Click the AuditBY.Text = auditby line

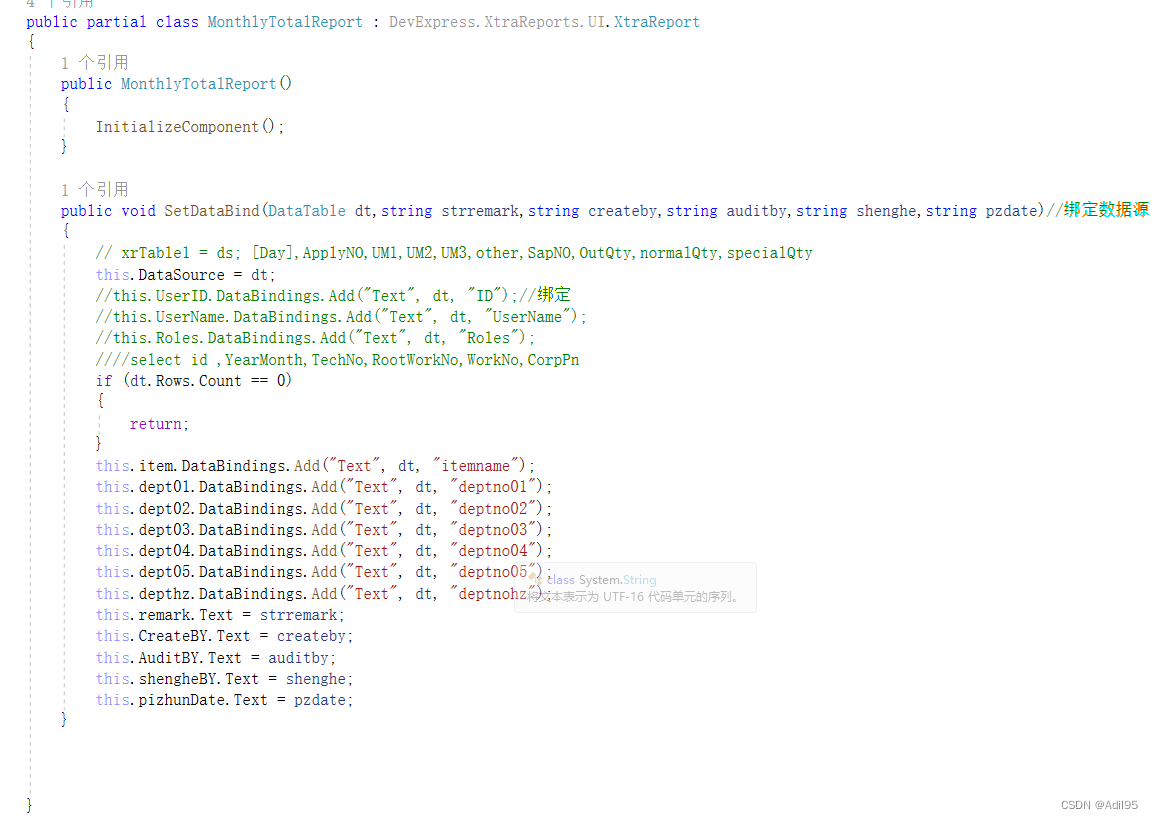tap(215, 658)
